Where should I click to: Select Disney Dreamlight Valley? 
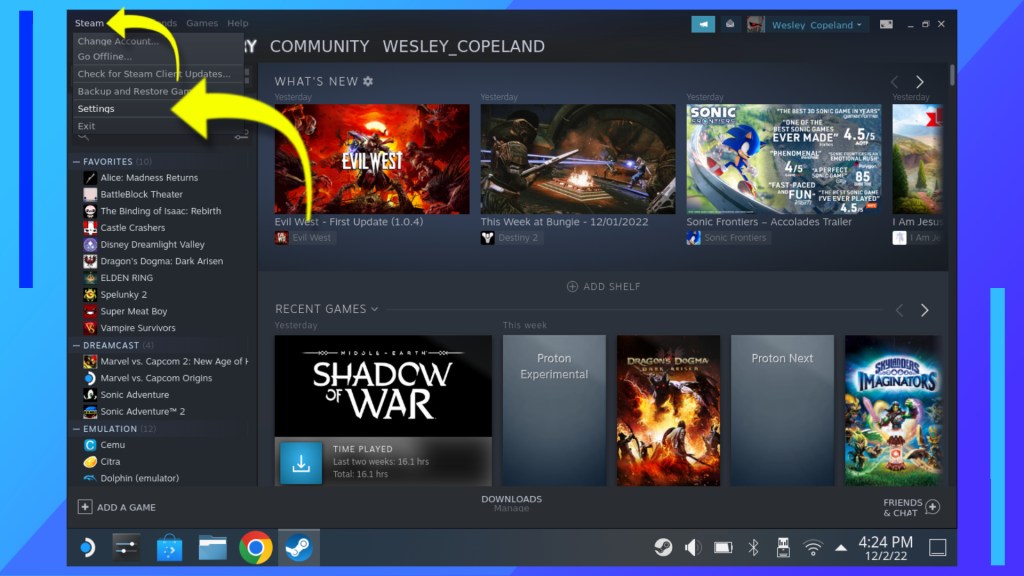click(152, 244)
